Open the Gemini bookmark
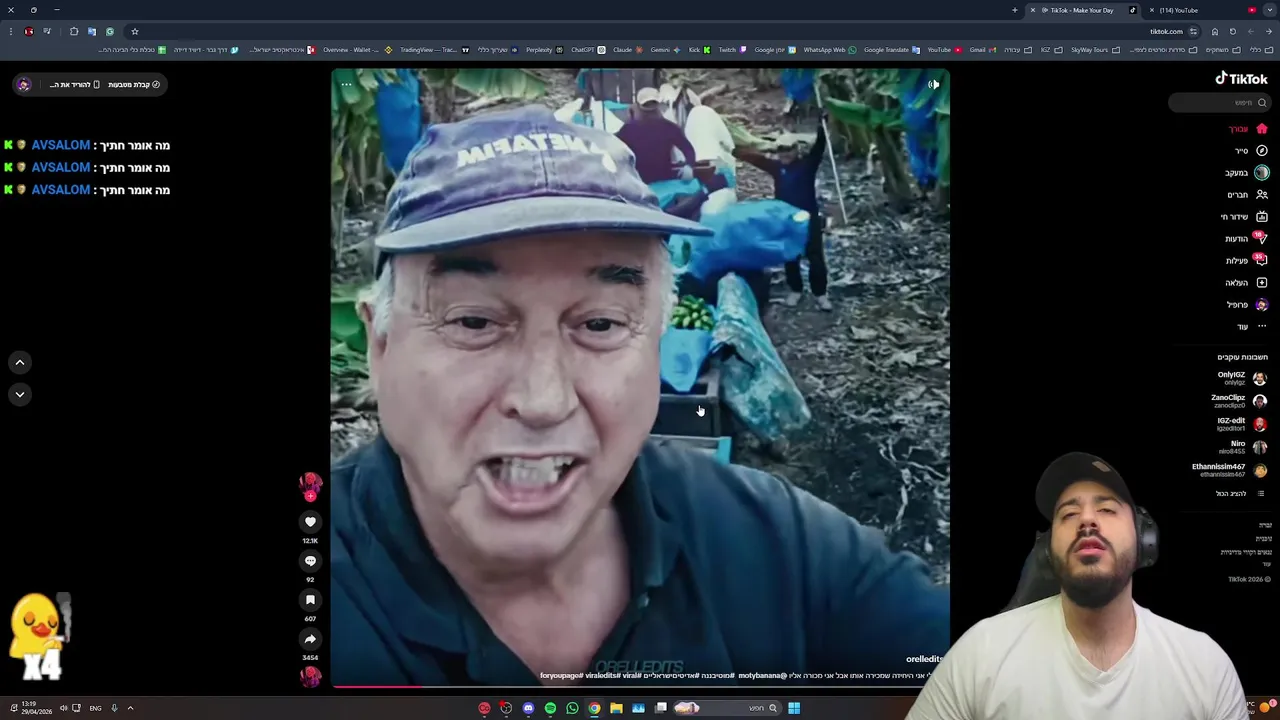Image resolution: width=1280 pixels, height=720 pixels. (x=664, y=50)
